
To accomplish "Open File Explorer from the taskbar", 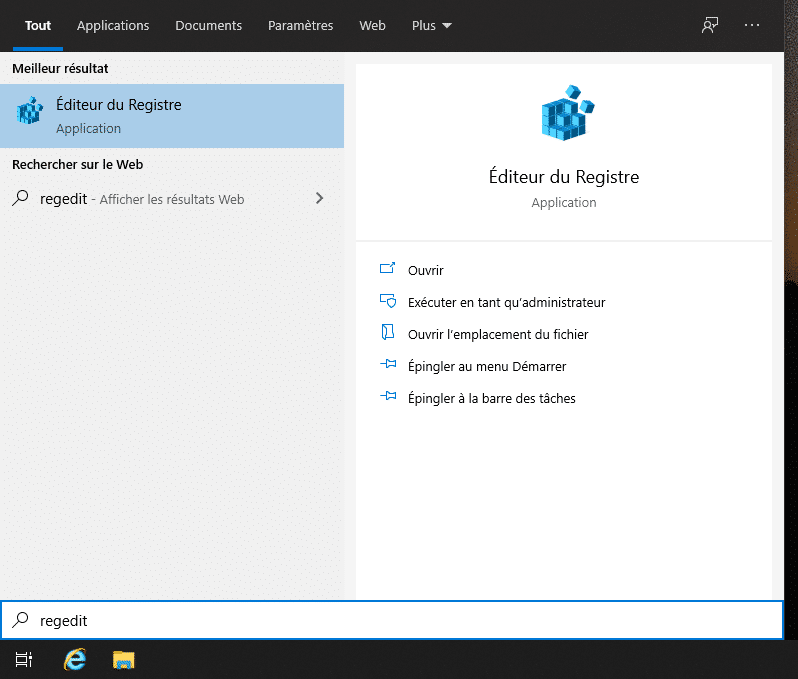I will [123, 659].
